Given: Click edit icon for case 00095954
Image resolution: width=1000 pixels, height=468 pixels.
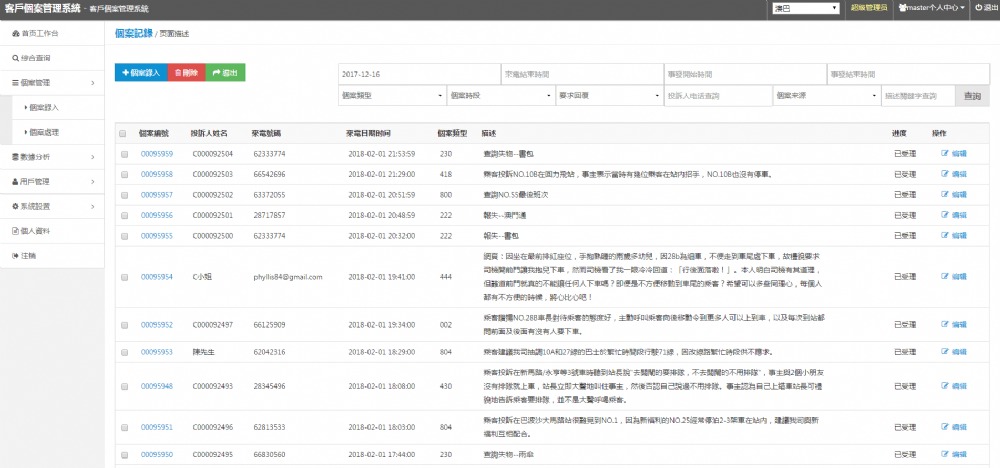Looking at the screenshot, I should (945, 277).
